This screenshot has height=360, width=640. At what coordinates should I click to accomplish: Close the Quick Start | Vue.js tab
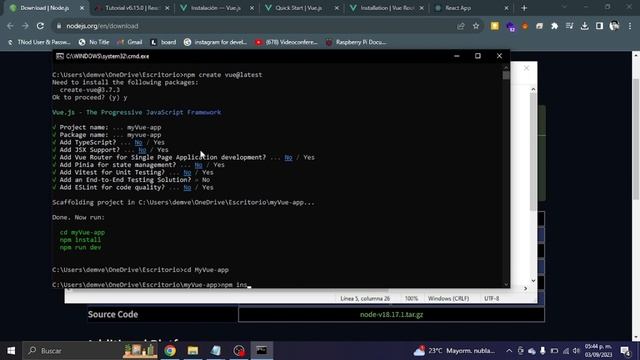[337, 8]
